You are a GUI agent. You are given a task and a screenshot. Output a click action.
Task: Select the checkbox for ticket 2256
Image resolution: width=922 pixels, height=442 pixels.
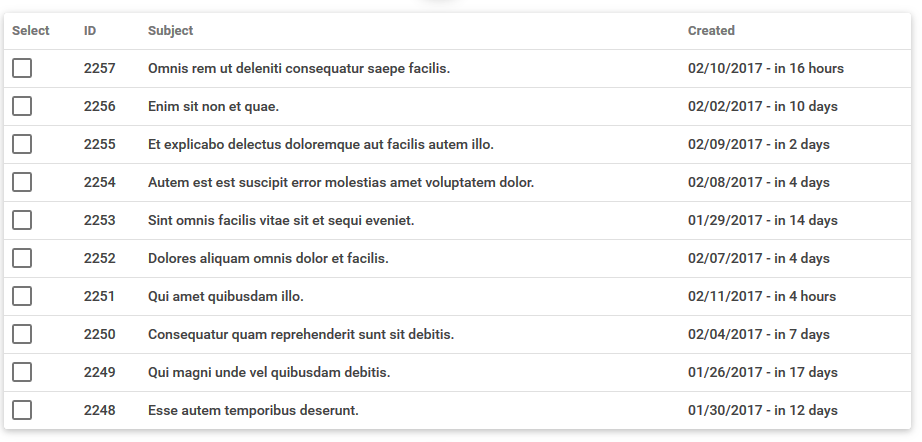[22, 106]
